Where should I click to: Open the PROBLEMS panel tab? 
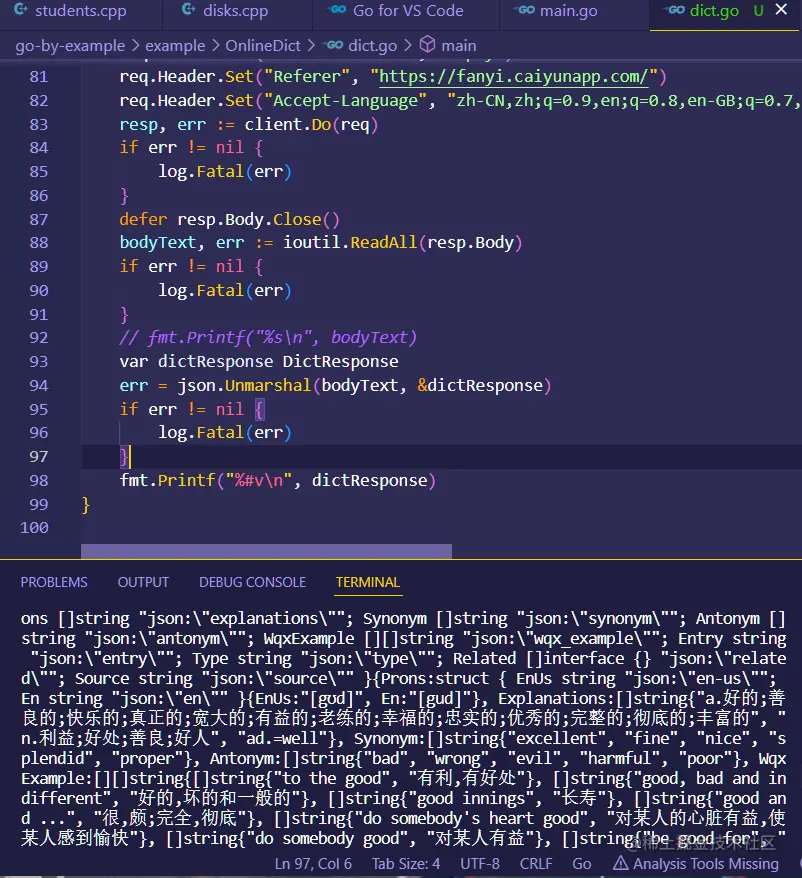click(54, 582)
